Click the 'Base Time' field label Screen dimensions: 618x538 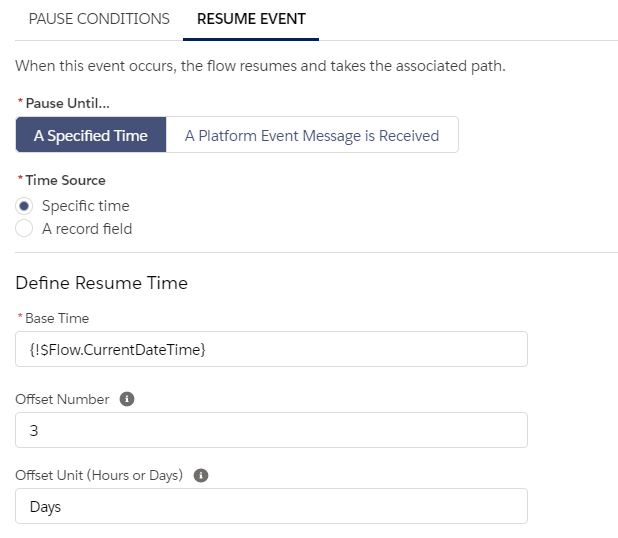pos(57,318)
